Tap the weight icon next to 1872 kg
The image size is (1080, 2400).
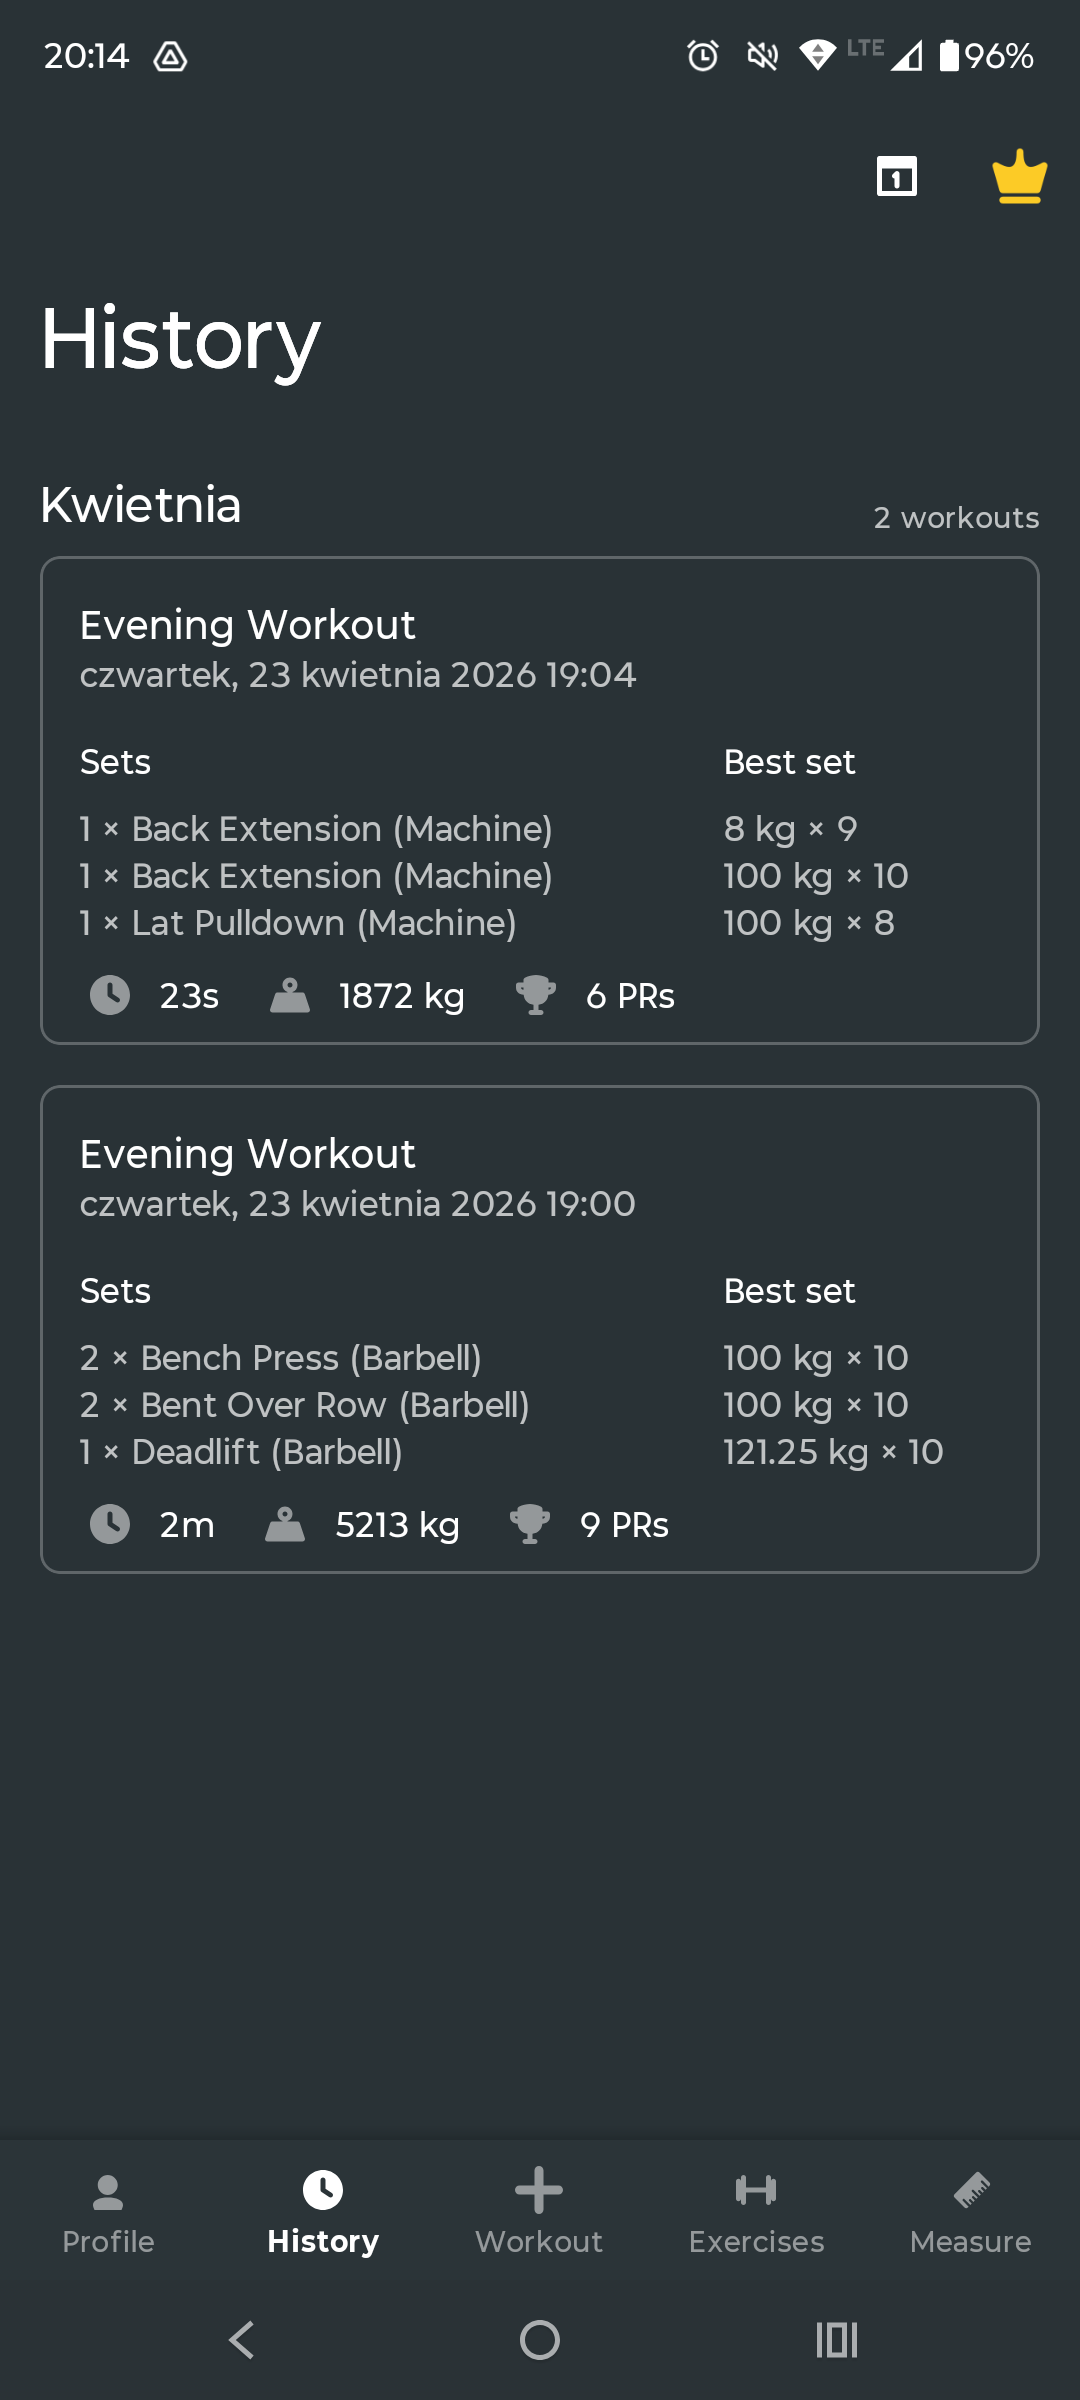tap(290, 995)
